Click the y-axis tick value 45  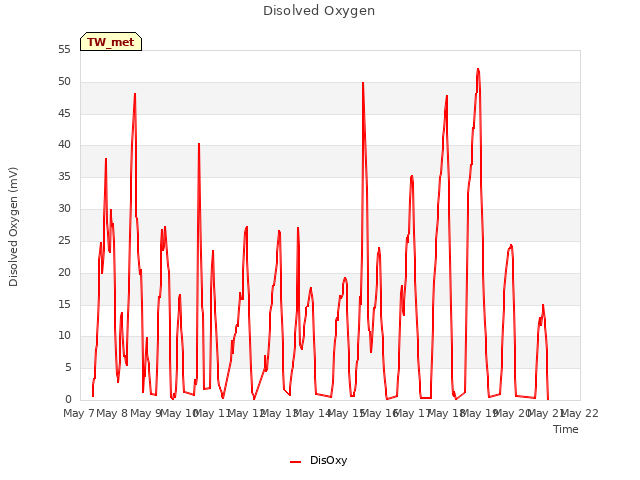[64, 113]
